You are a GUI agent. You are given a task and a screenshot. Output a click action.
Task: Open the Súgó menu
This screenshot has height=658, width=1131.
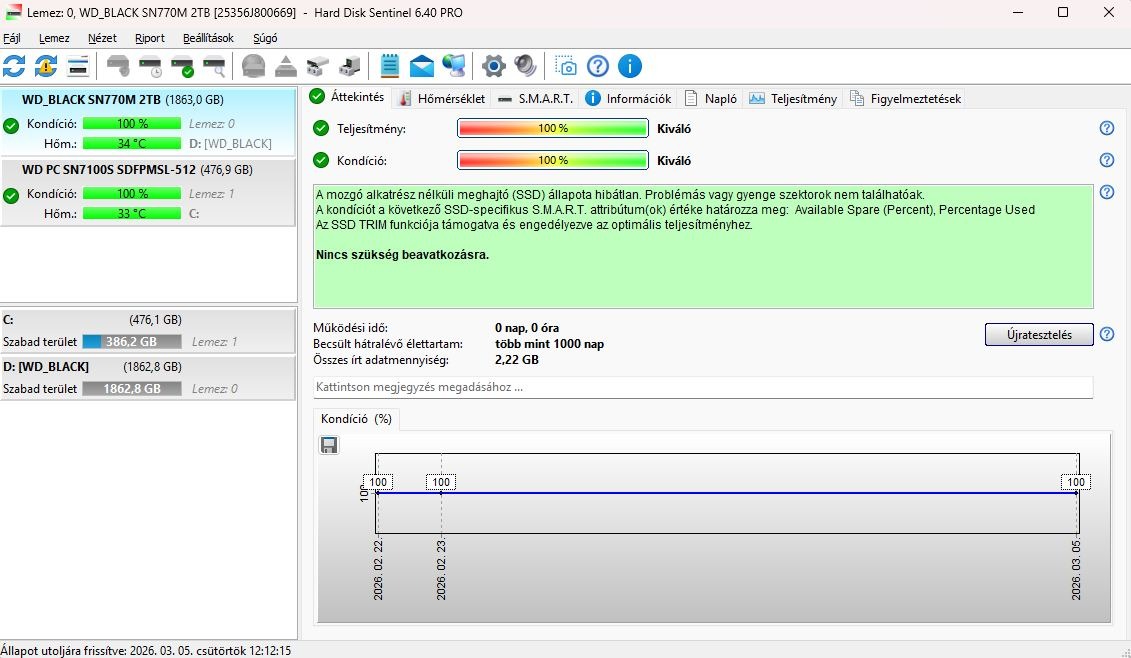(265, 38)
